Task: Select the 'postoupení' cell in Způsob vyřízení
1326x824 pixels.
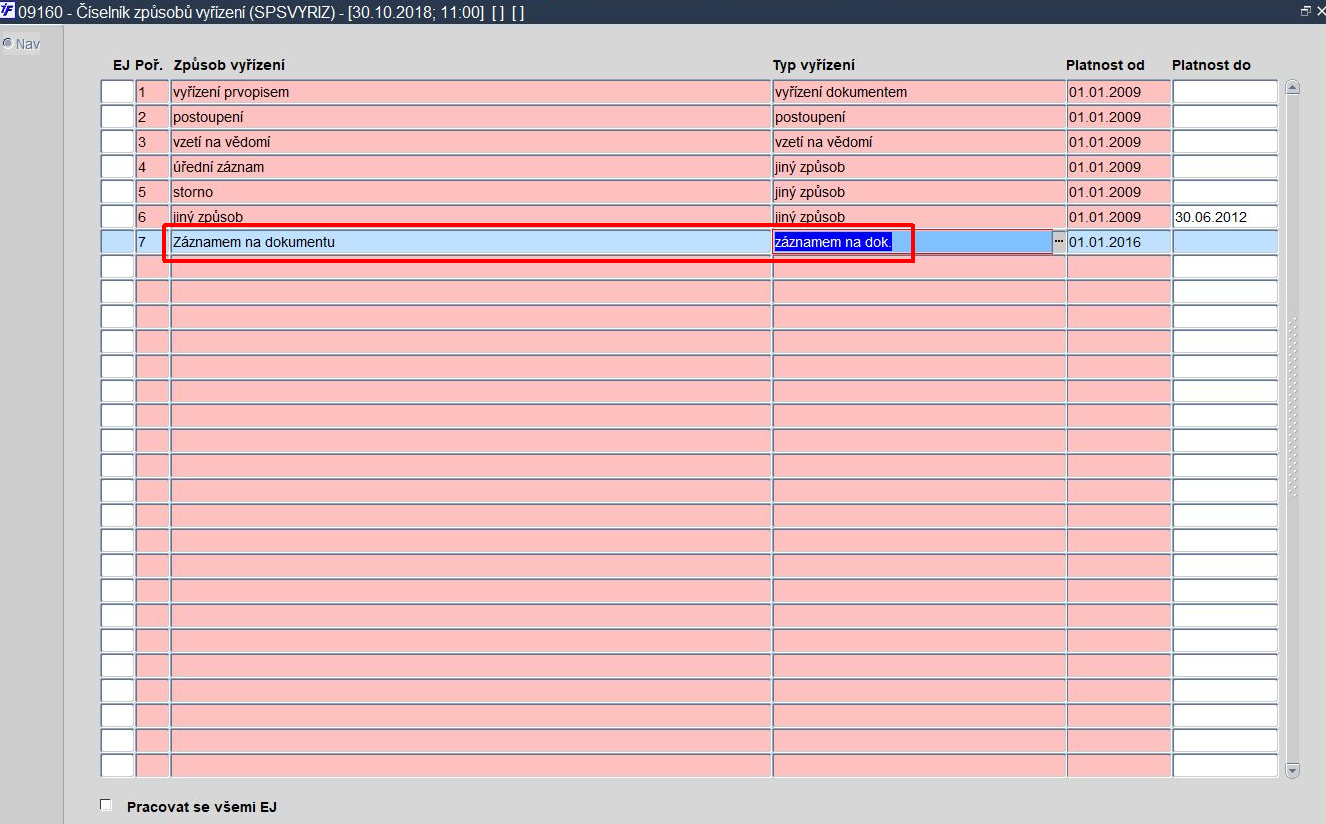Action: point(471,117)
